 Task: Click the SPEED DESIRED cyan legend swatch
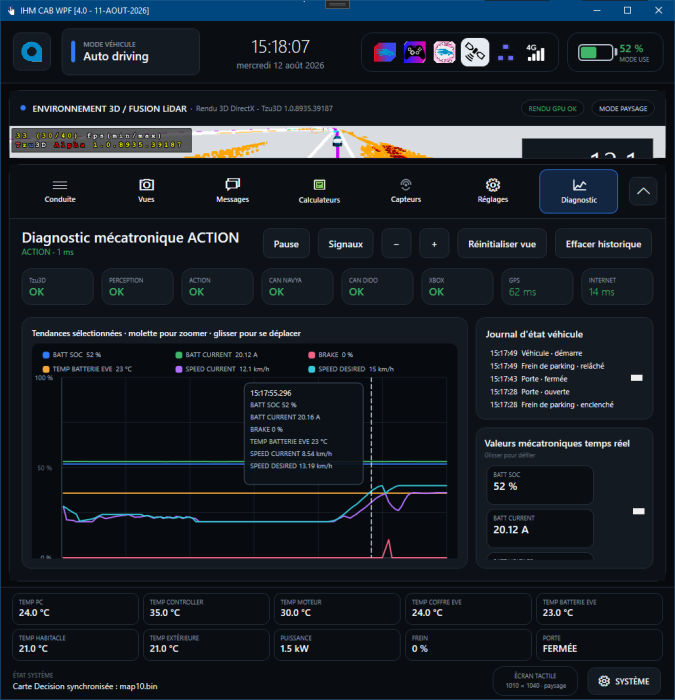[x=312, y=369]
